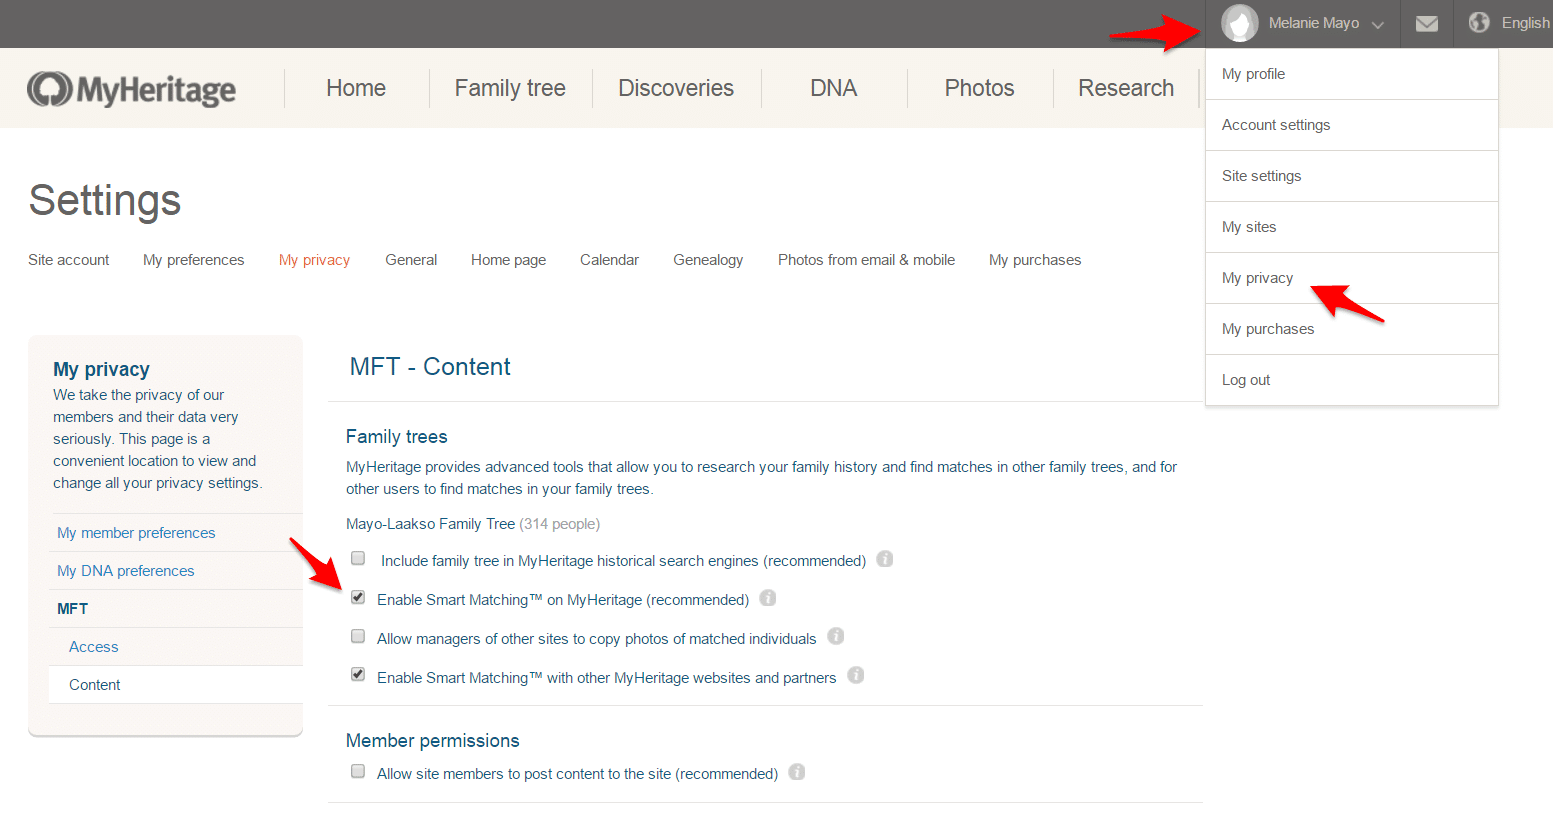The height and width of the screenshot is (817, 1553).
Task: Switch to Site account settings tab
Action: [69, 260]
